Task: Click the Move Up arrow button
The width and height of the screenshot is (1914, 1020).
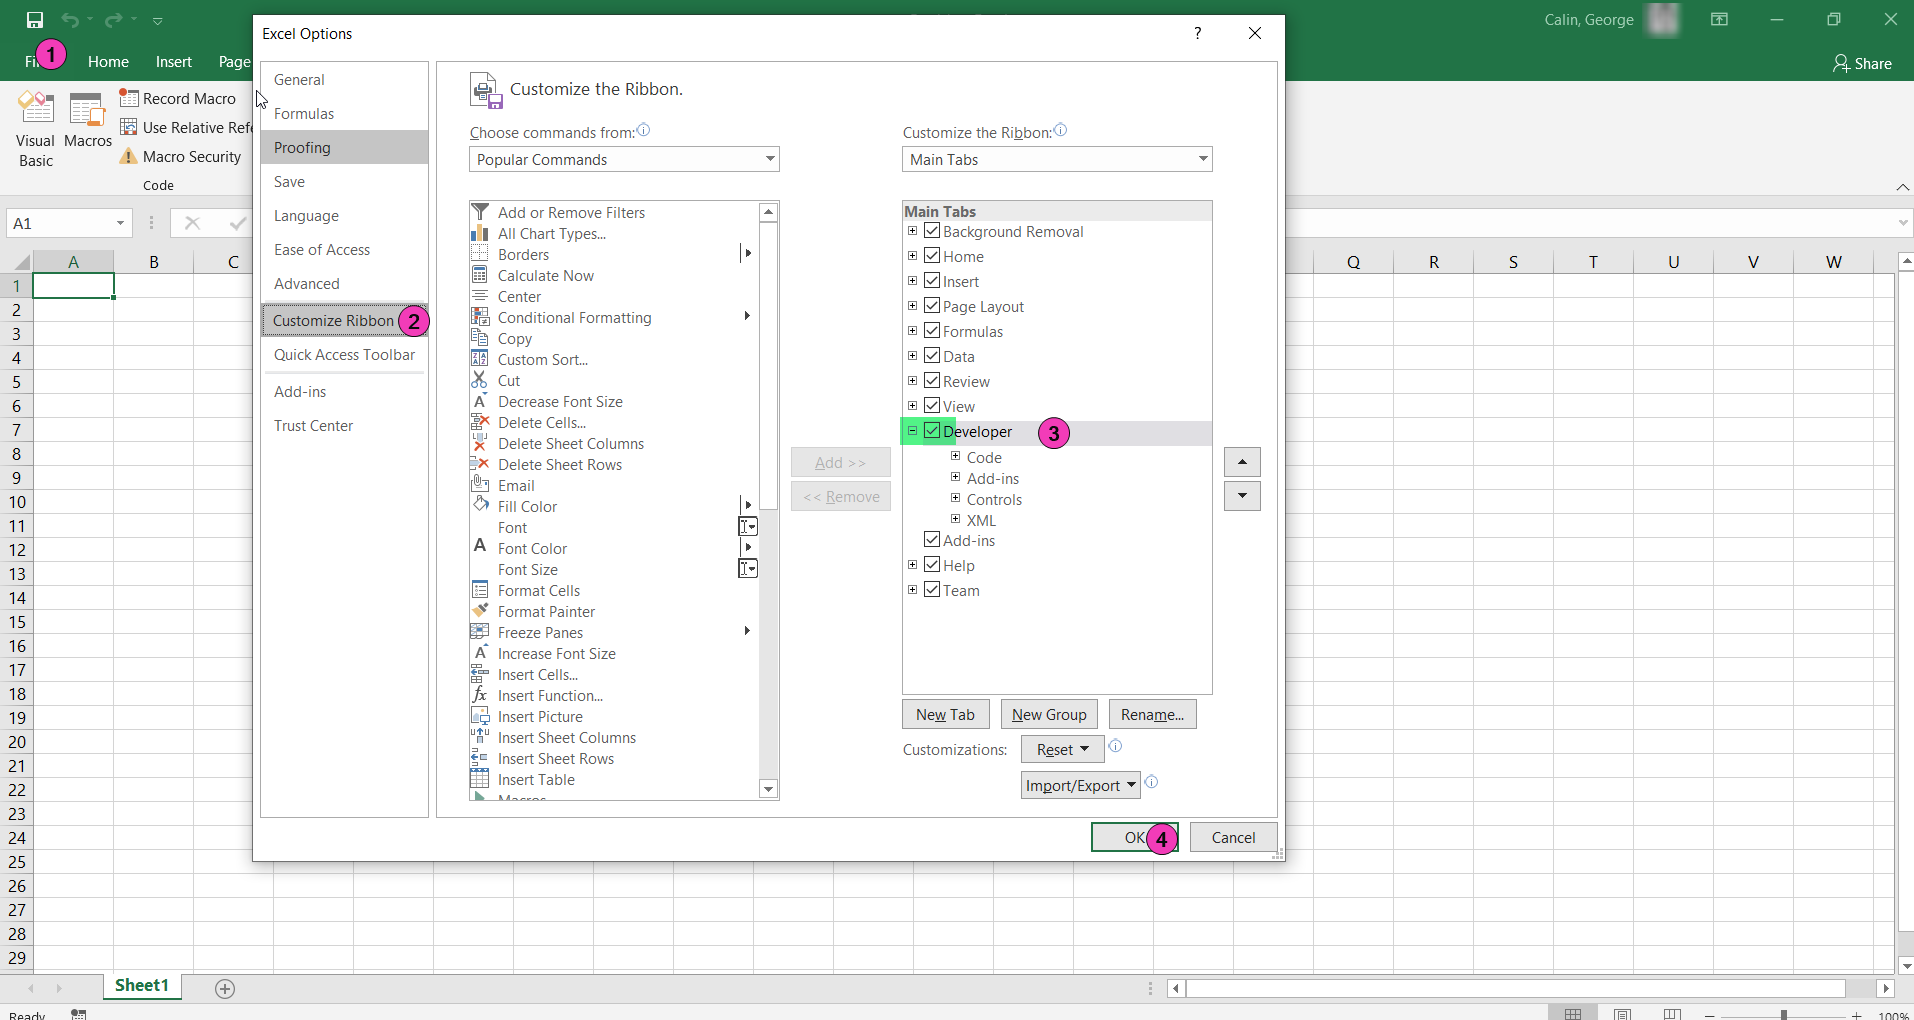Action: pos(1242,462)
